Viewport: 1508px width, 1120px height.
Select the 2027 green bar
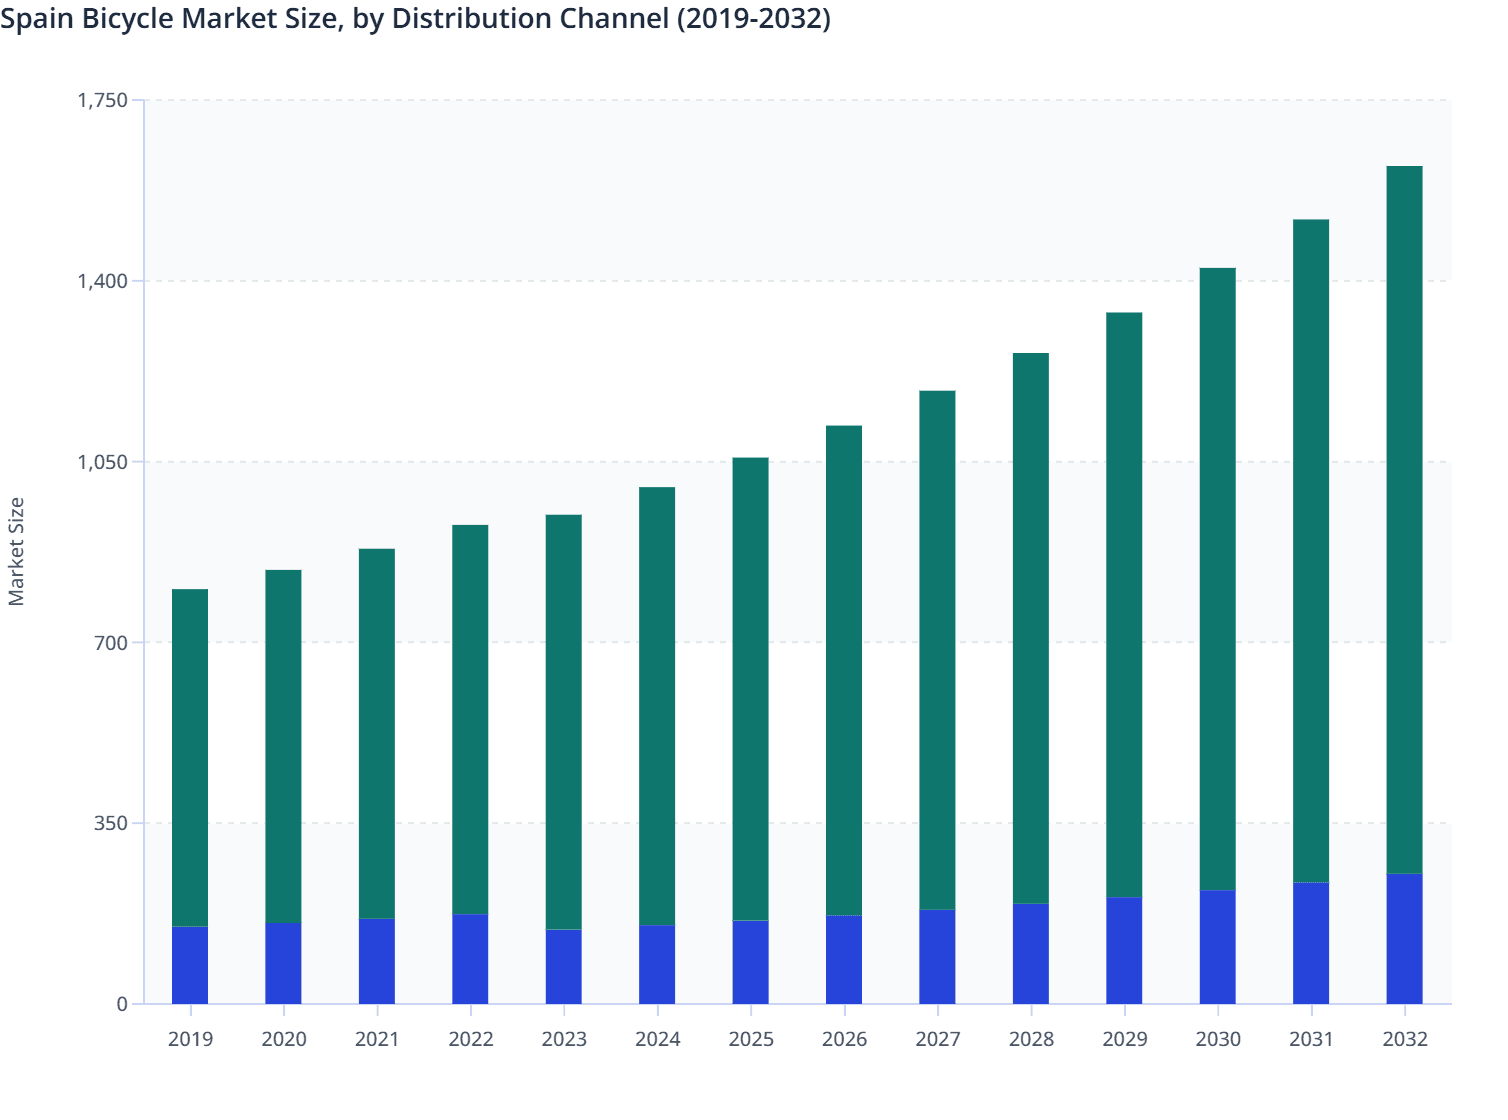point(936,650)
